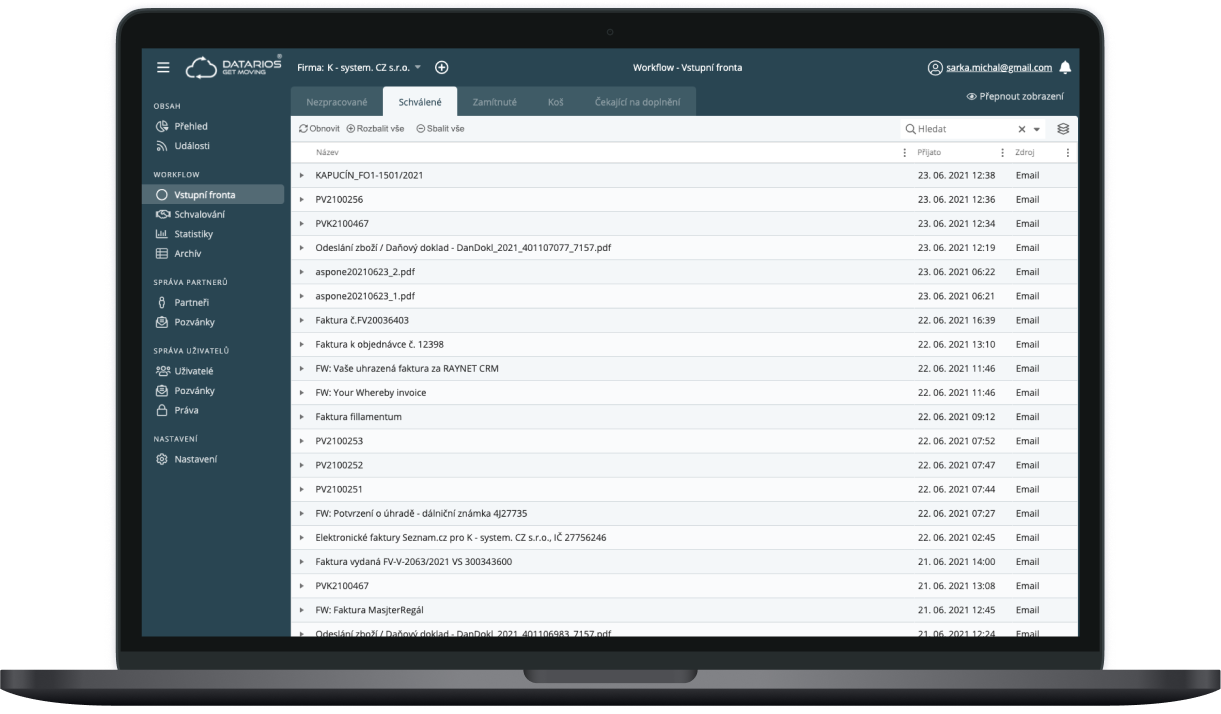Sort by the Zdroj column header
The width and height of the screenshot is (1221, 714).
click(x=1026, y=152)
